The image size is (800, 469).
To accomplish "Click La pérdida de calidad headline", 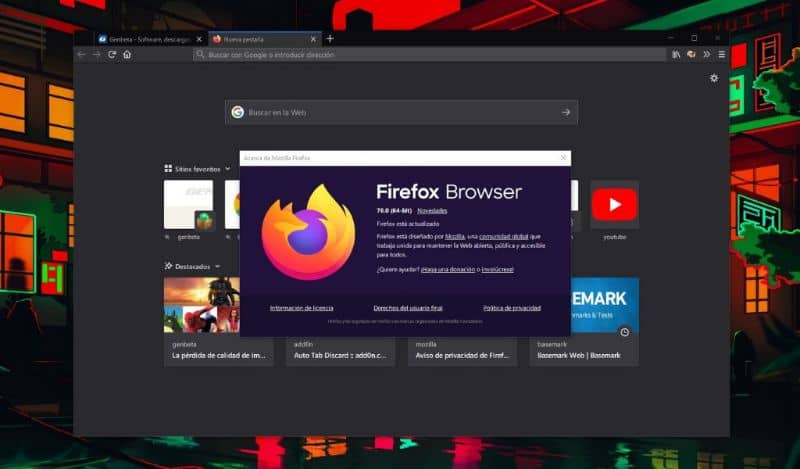I will 219,355.
